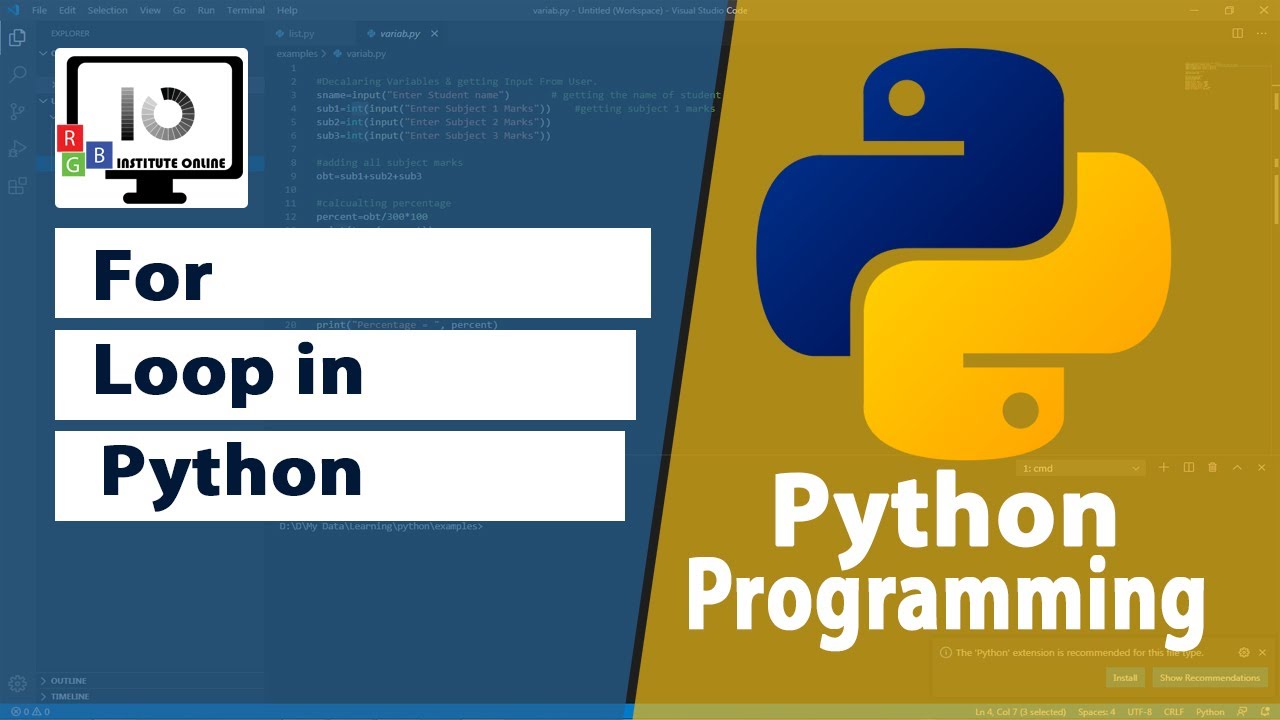
Task: Click the split editor icon
Action: click(1237, 33)
